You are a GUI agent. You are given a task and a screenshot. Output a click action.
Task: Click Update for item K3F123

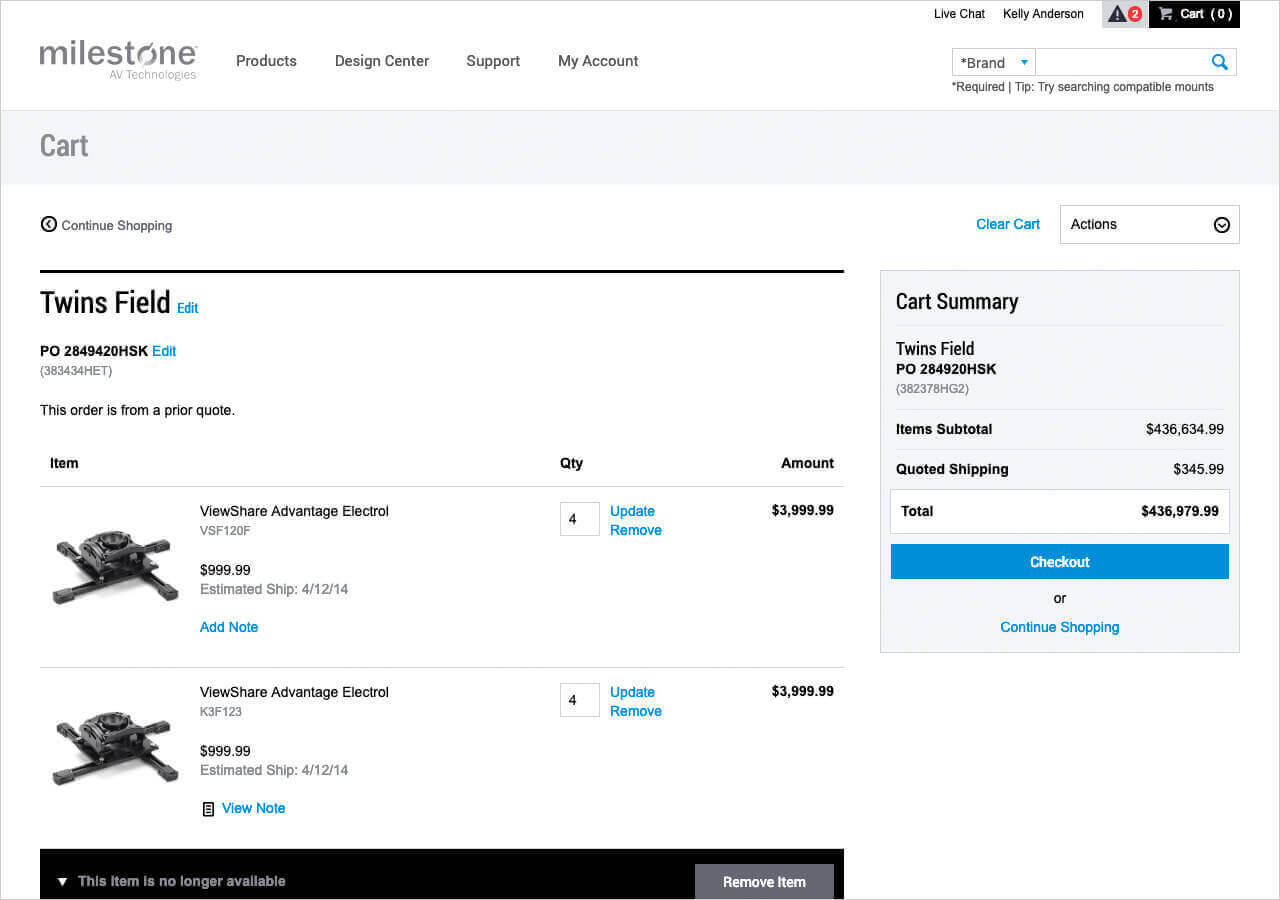coord(632,692)
